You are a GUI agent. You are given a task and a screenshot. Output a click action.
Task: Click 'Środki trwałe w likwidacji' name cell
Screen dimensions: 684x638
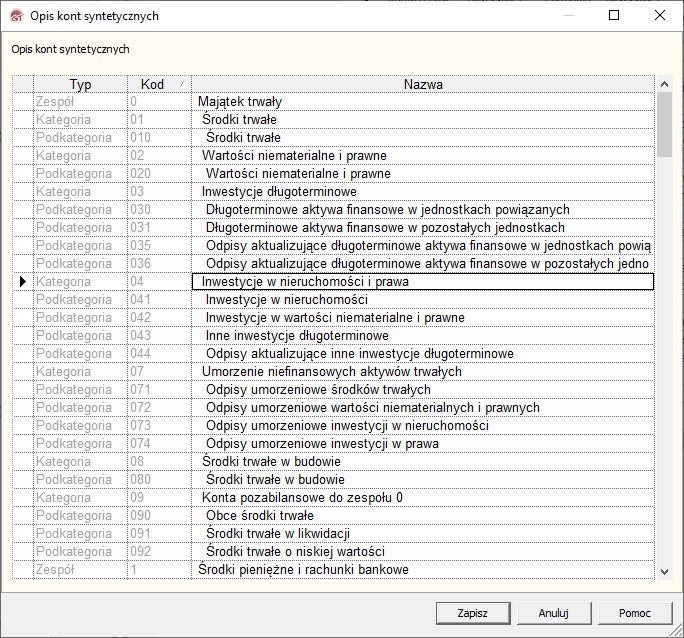(x=283, y=534)
